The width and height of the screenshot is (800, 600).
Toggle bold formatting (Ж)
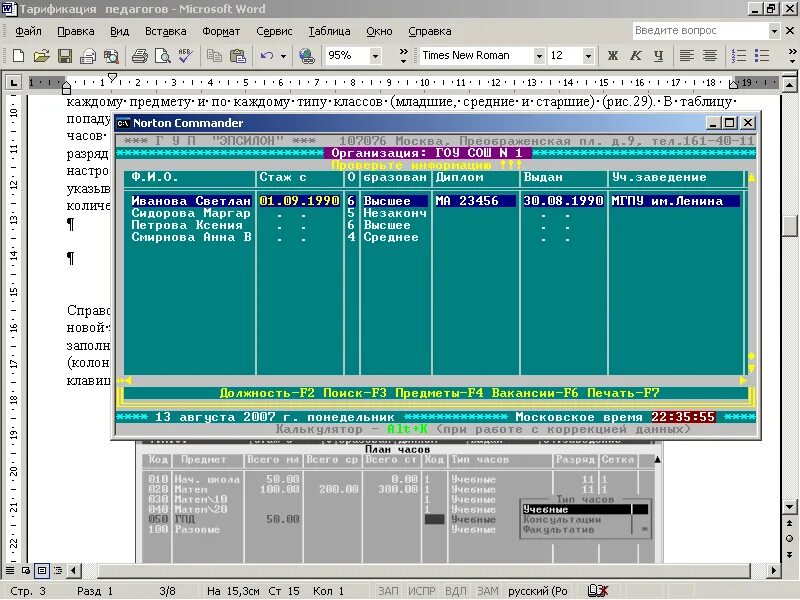click(613, 56)
